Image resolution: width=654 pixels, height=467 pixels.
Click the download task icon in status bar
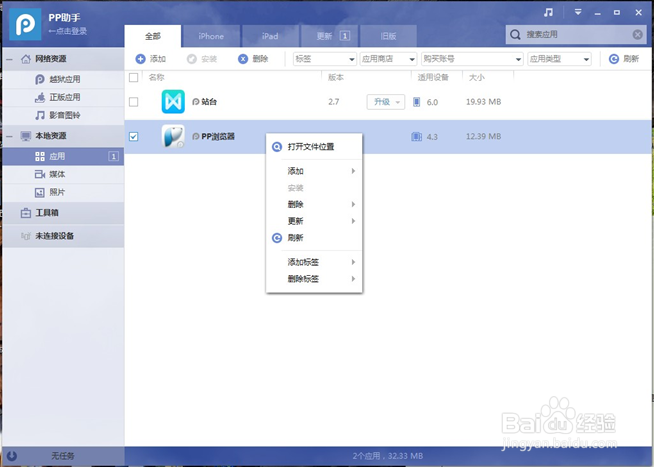(12, 456)
